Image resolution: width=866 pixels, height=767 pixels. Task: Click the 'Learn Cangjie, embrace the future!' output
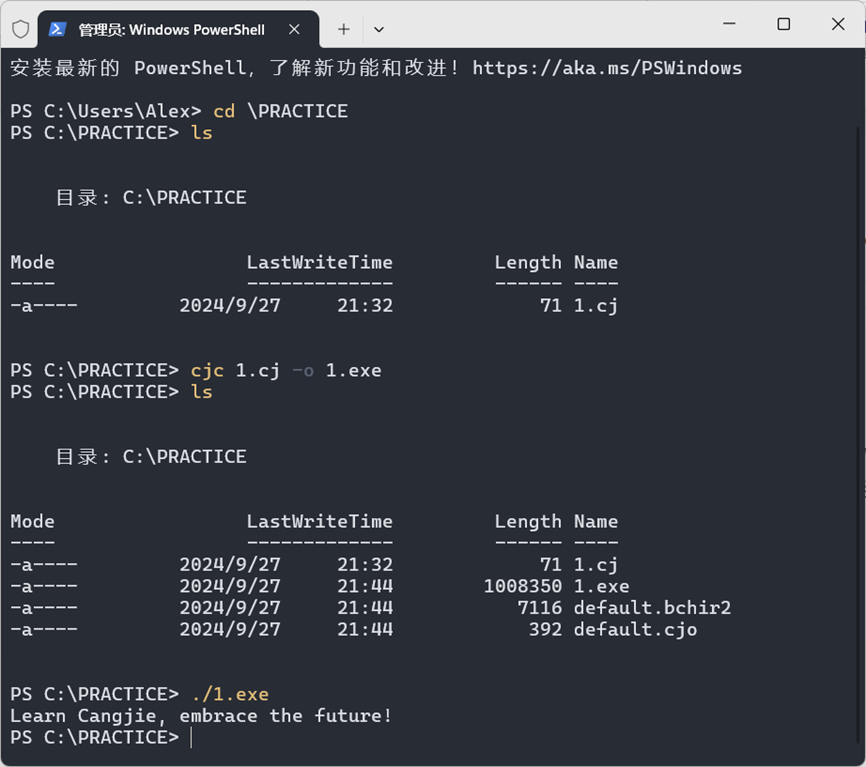point(201,716)
